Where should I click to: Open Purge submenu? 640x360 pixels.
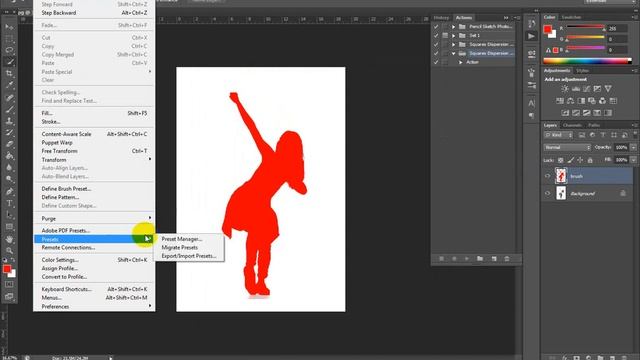(94, 218)
